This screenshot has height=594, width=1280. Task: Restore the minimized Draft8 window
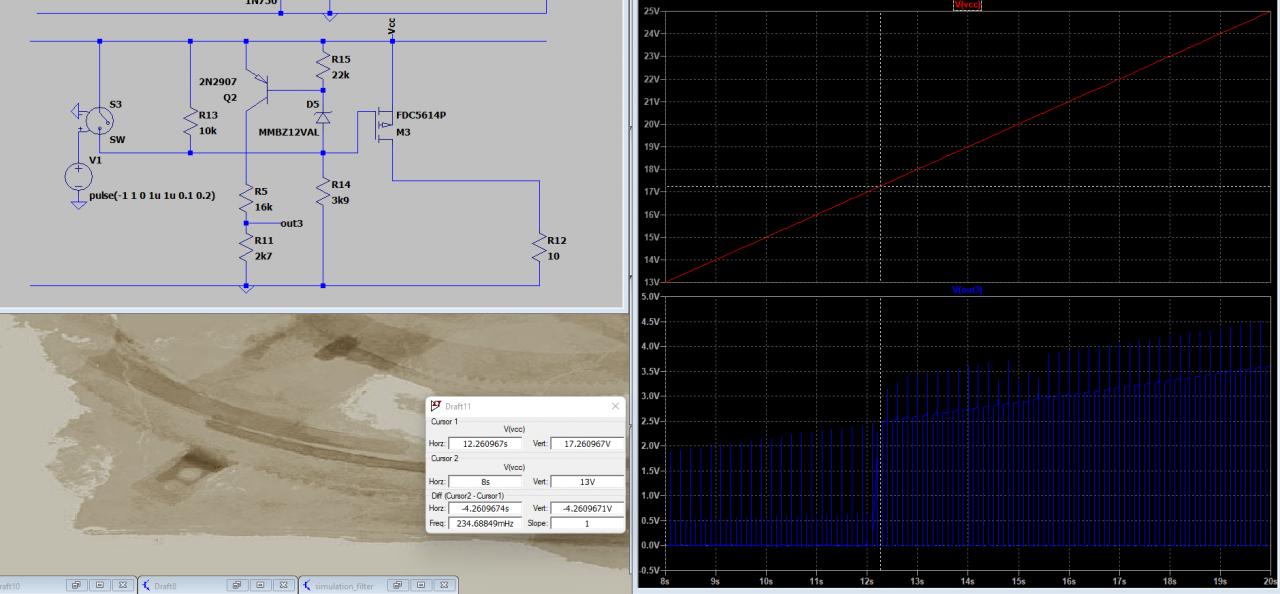(237, 586)
